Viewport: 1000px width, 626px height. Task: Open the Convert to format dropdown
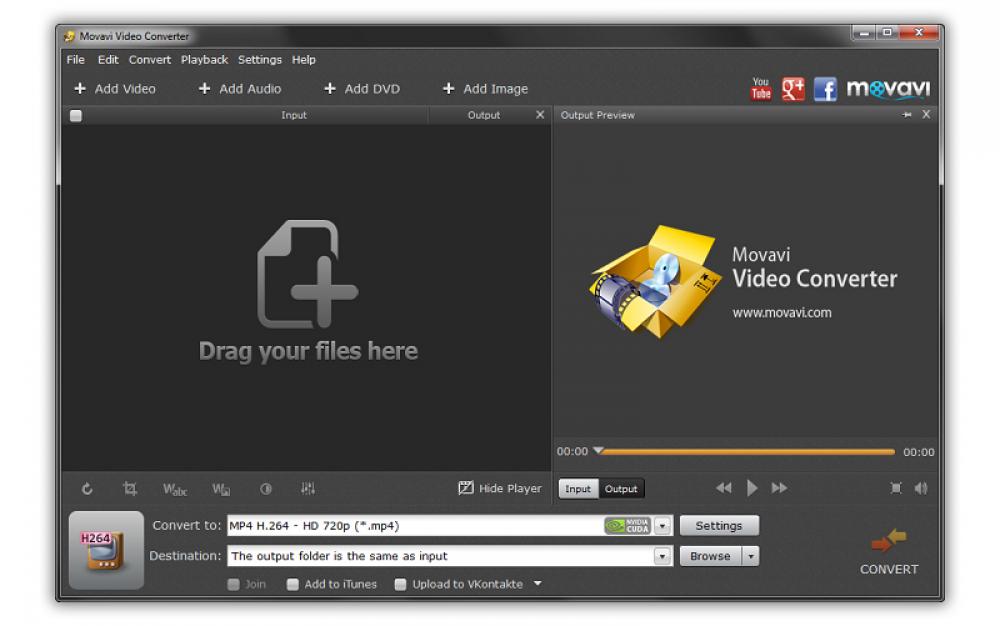click(661, 525)
